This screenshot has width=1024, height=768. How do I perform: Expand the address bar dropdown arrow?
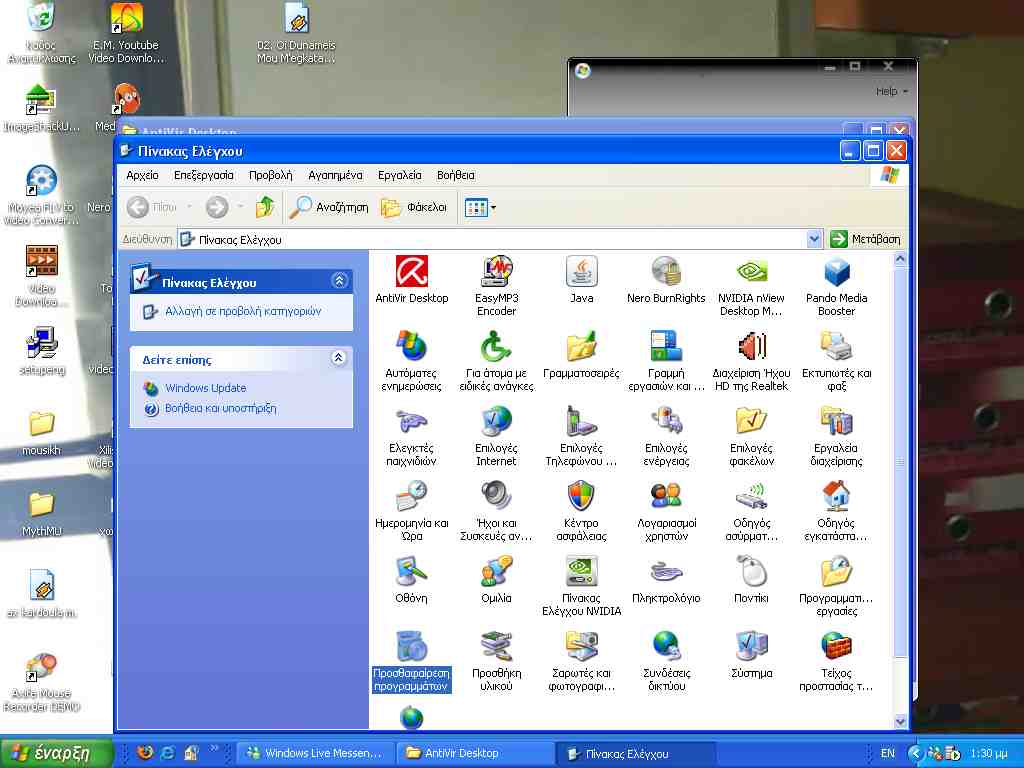pos(814,239)
